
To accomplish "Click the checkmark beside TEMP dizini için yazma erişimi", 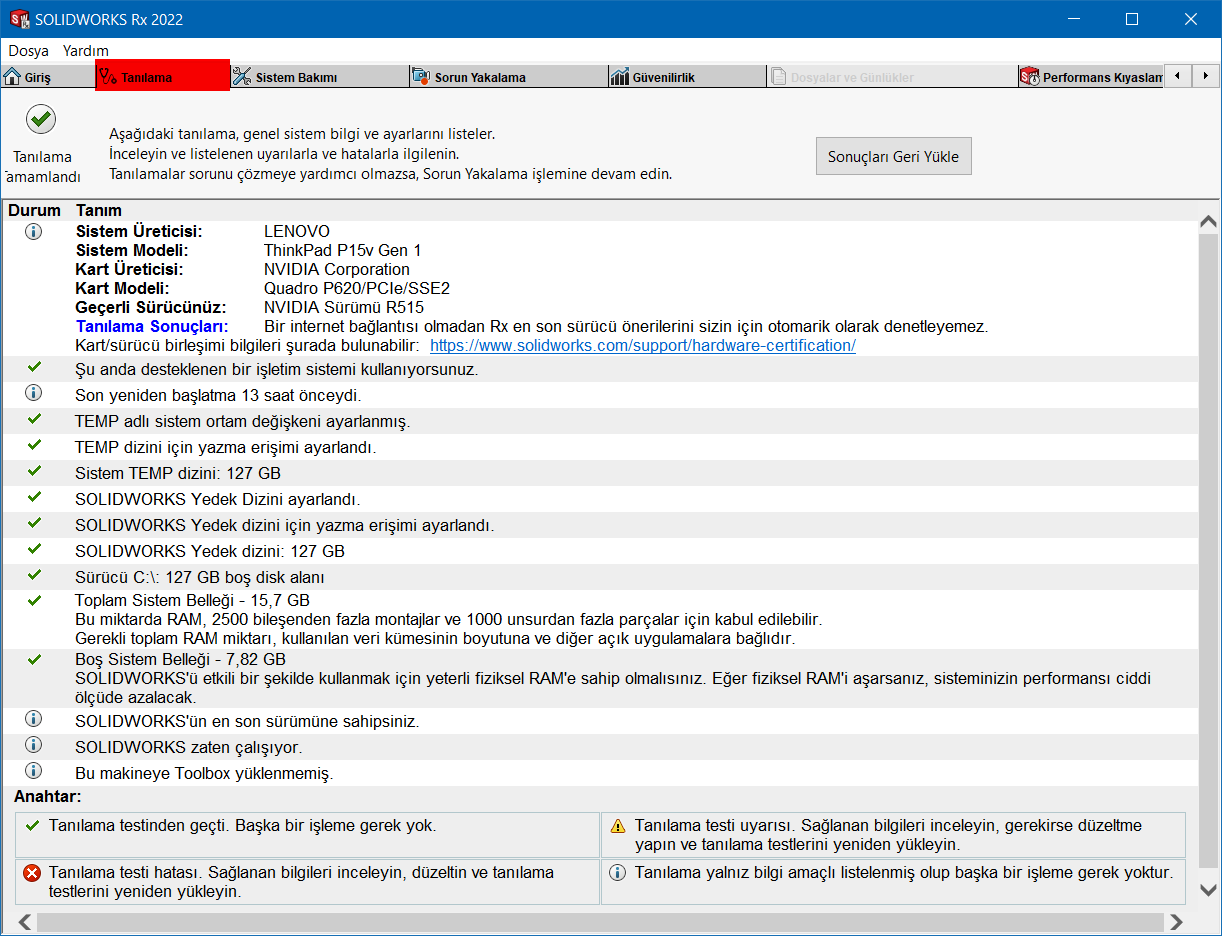I will click(34, 446).
